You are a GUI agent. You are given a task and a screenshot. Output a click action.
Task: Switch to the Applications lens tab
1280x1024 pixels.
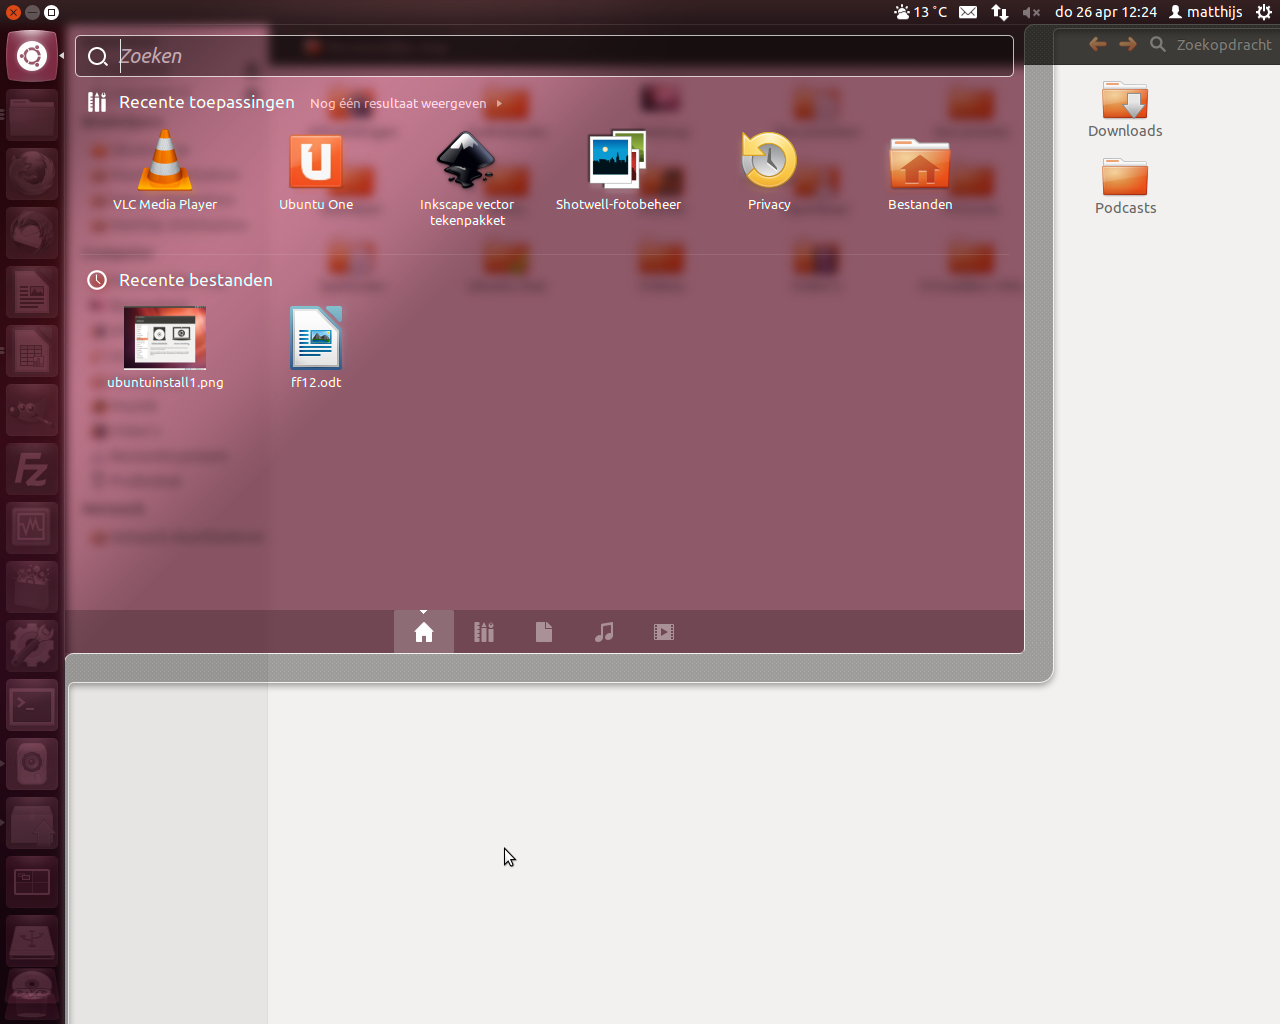(x=484, y=632)
